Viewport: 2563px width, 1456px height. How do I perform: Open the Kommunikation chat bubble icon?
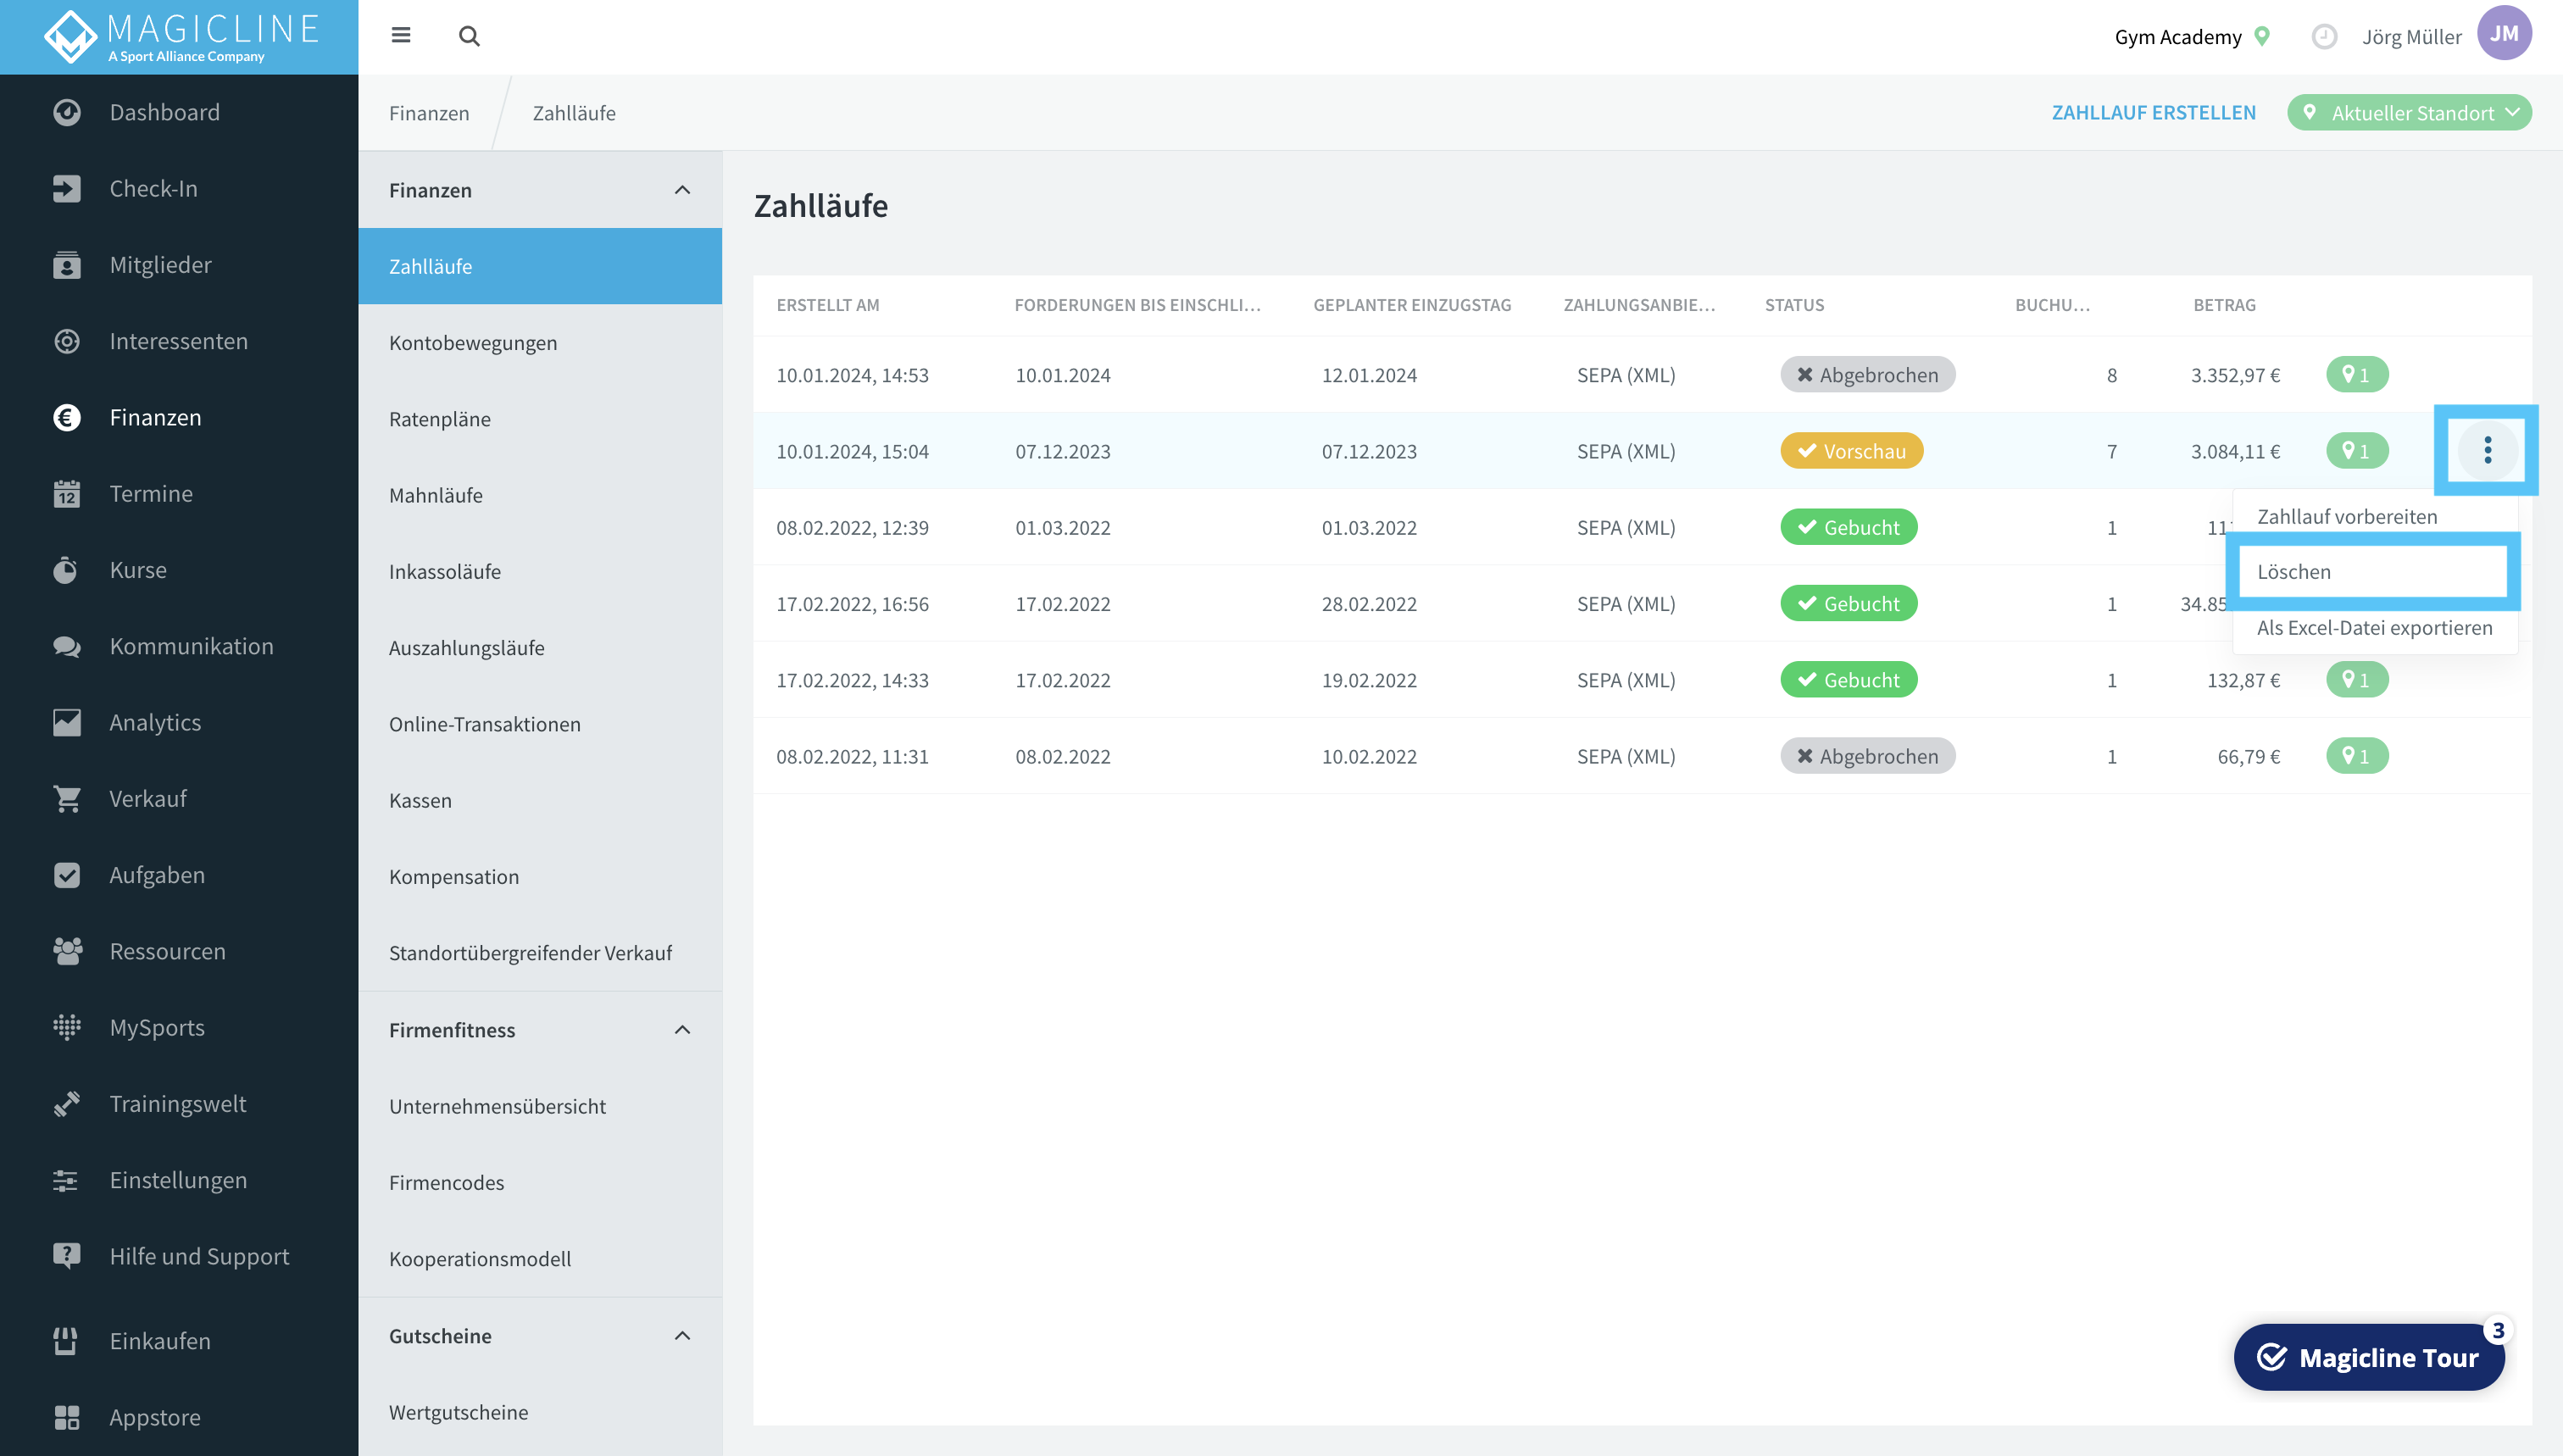[x=67, y=646]
